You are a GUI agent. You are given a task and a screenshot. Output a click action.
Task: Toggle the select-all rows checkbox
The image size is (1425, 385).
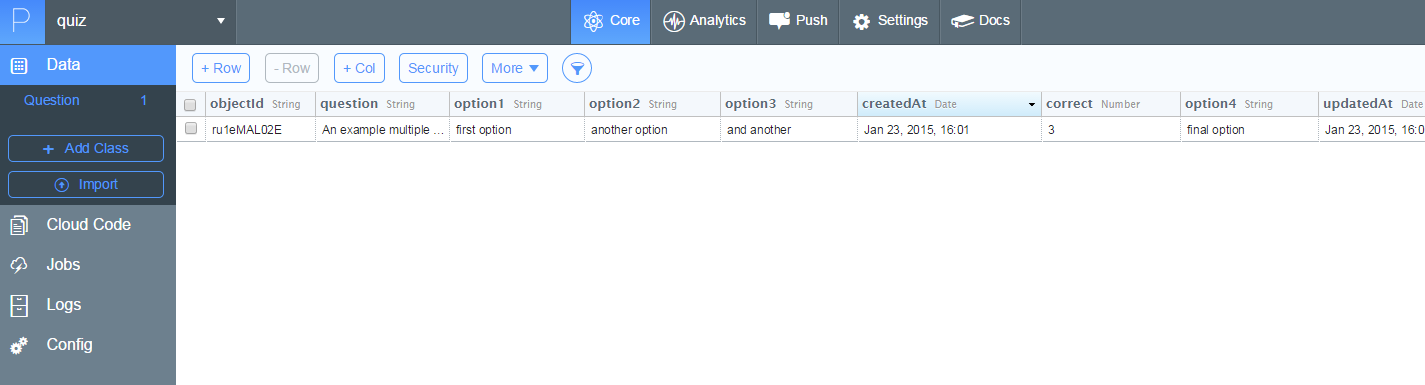pos(191,104)
